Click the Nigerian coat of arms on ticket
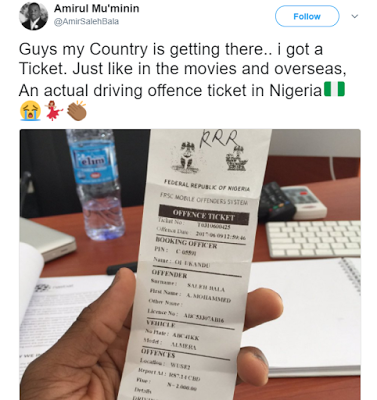The height and width of the screenshot is (400, 377). click(185, 156)
